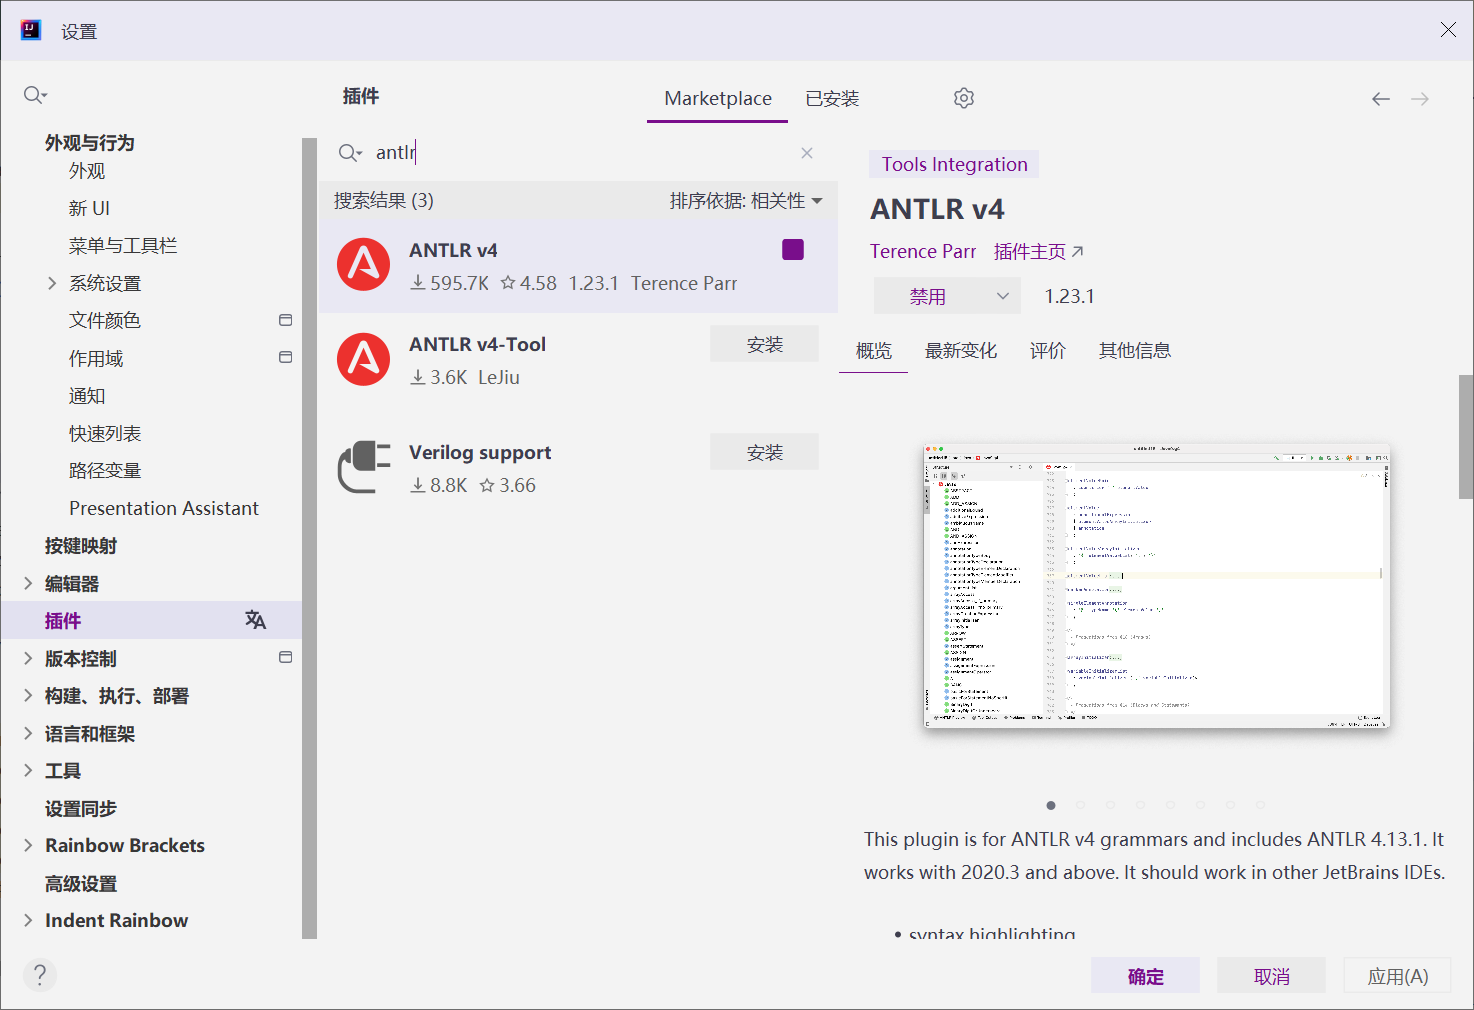Click the project-level icon beside 版本控制
Viewport: 1474px width, 1010px height.
[x=286, y=657]
